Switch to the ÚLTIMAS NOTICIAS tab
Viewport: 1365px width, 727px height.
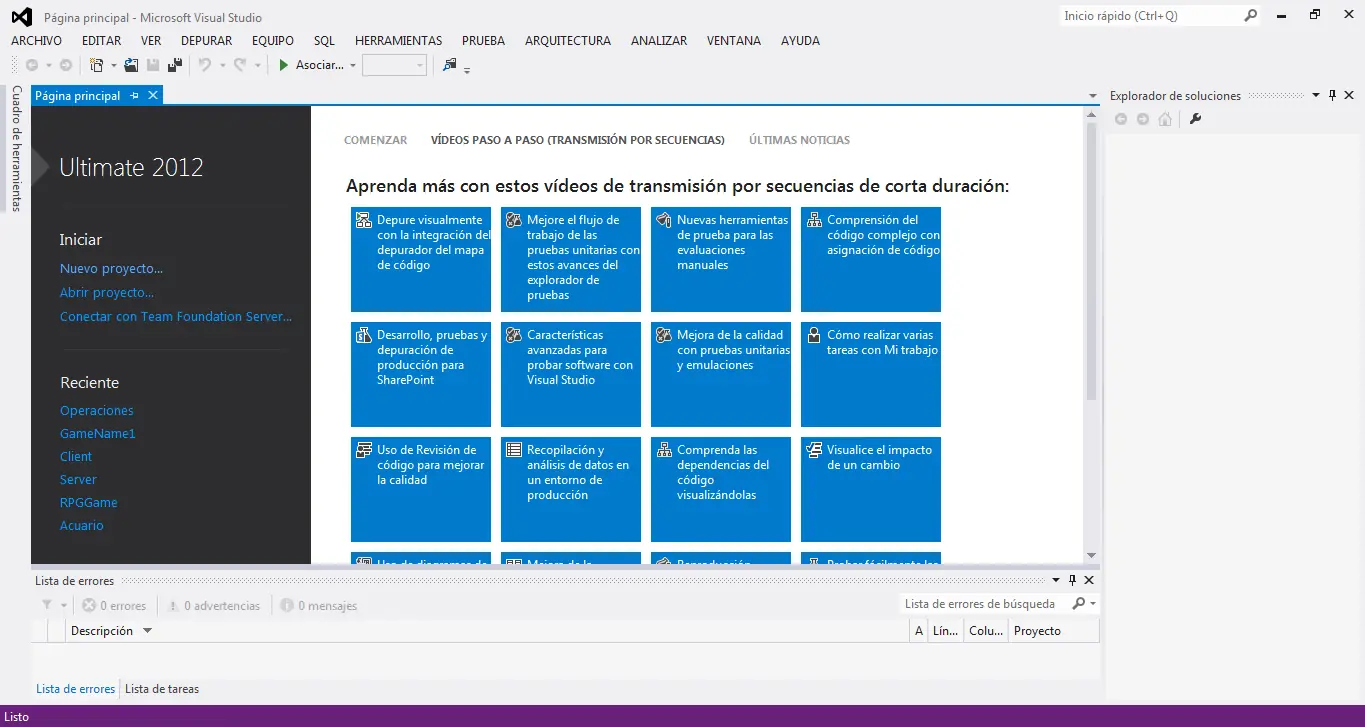[799, 140]
